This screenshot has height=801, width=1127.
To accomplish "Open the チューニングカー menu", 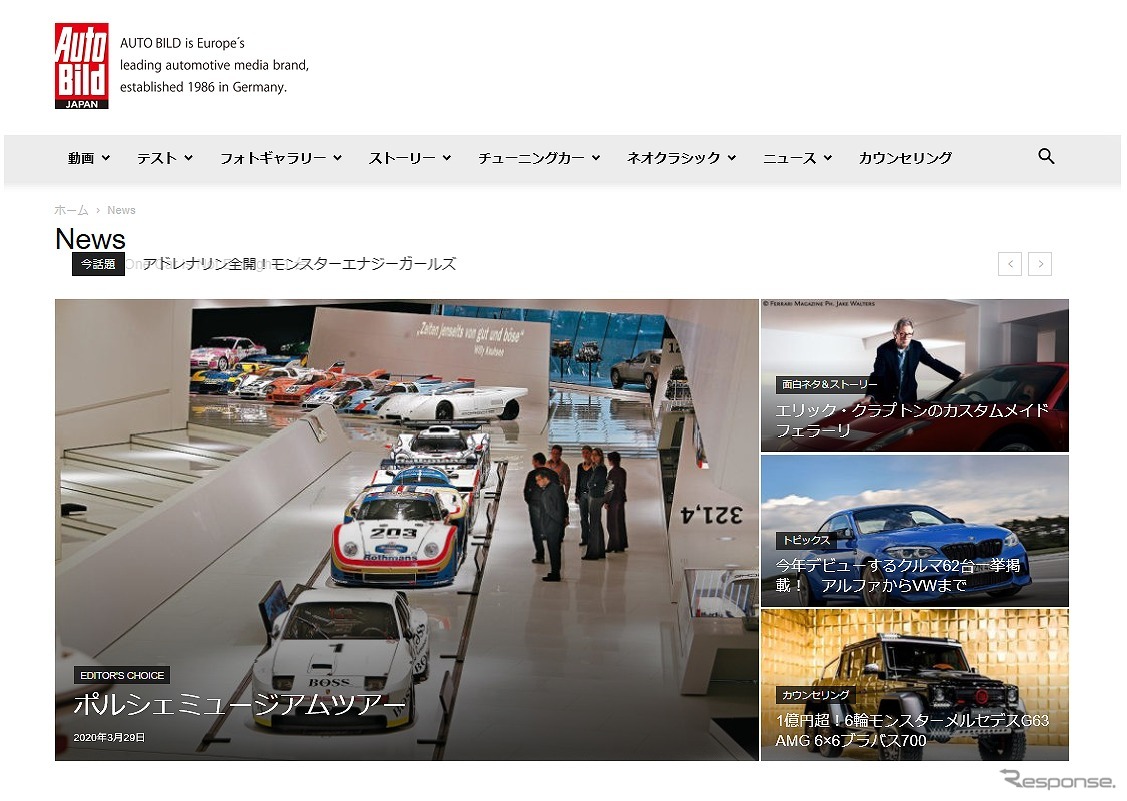I will 538,158.
